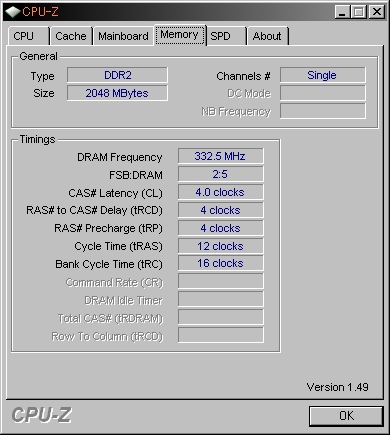Click the Type label in General
Viewport: 390px width, 435px height.
(x=42, y=76)
